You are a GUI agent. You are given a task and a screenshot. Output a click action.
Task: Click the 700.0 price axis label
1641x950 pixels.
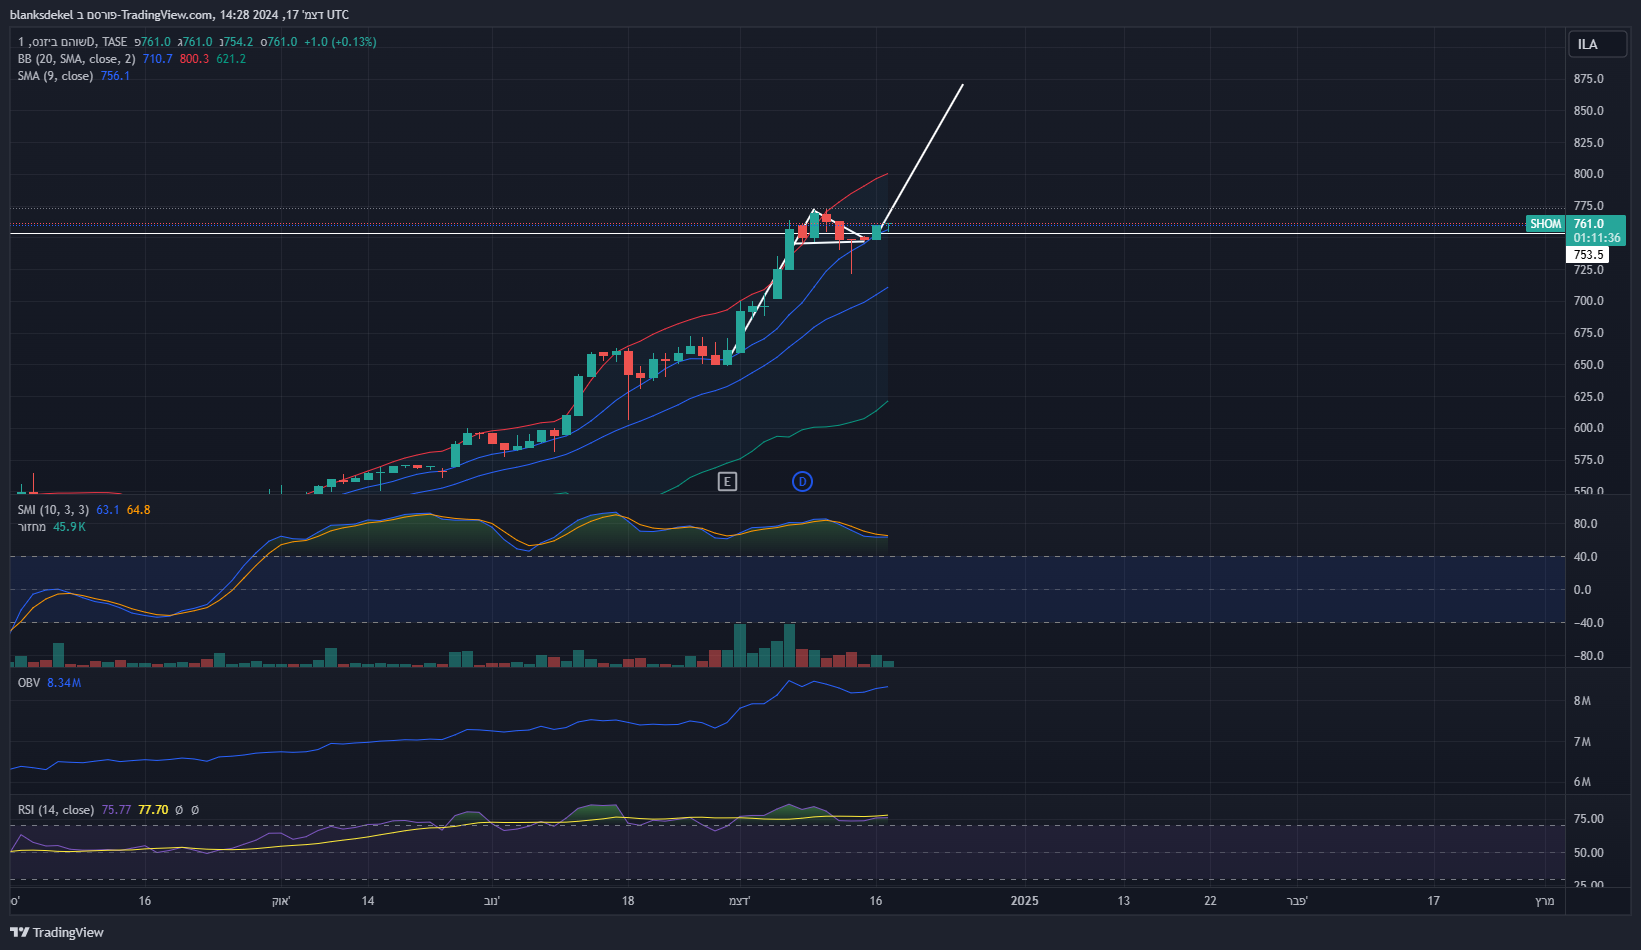click(x=1588, y=301)
